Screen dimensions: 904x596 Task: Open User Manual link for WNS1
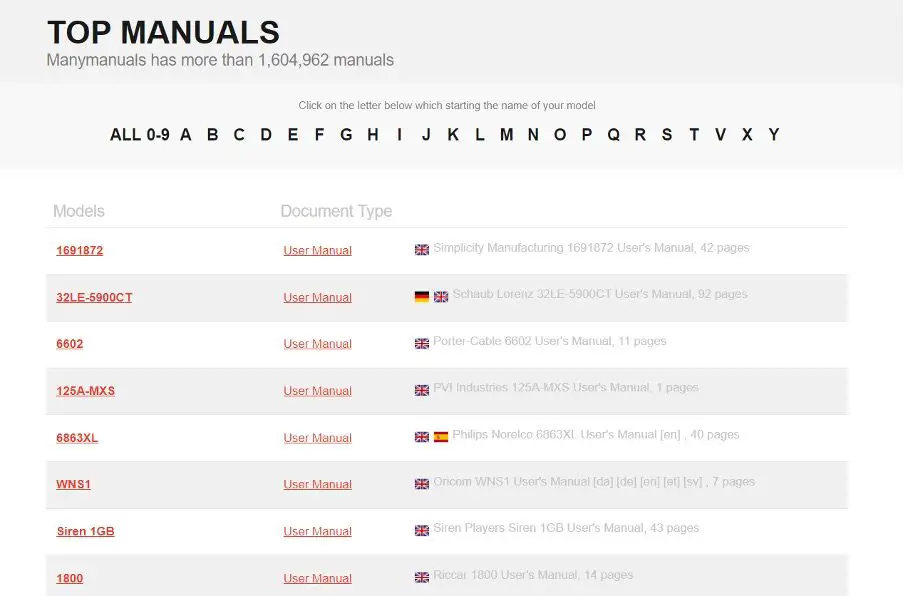point(318,484)
